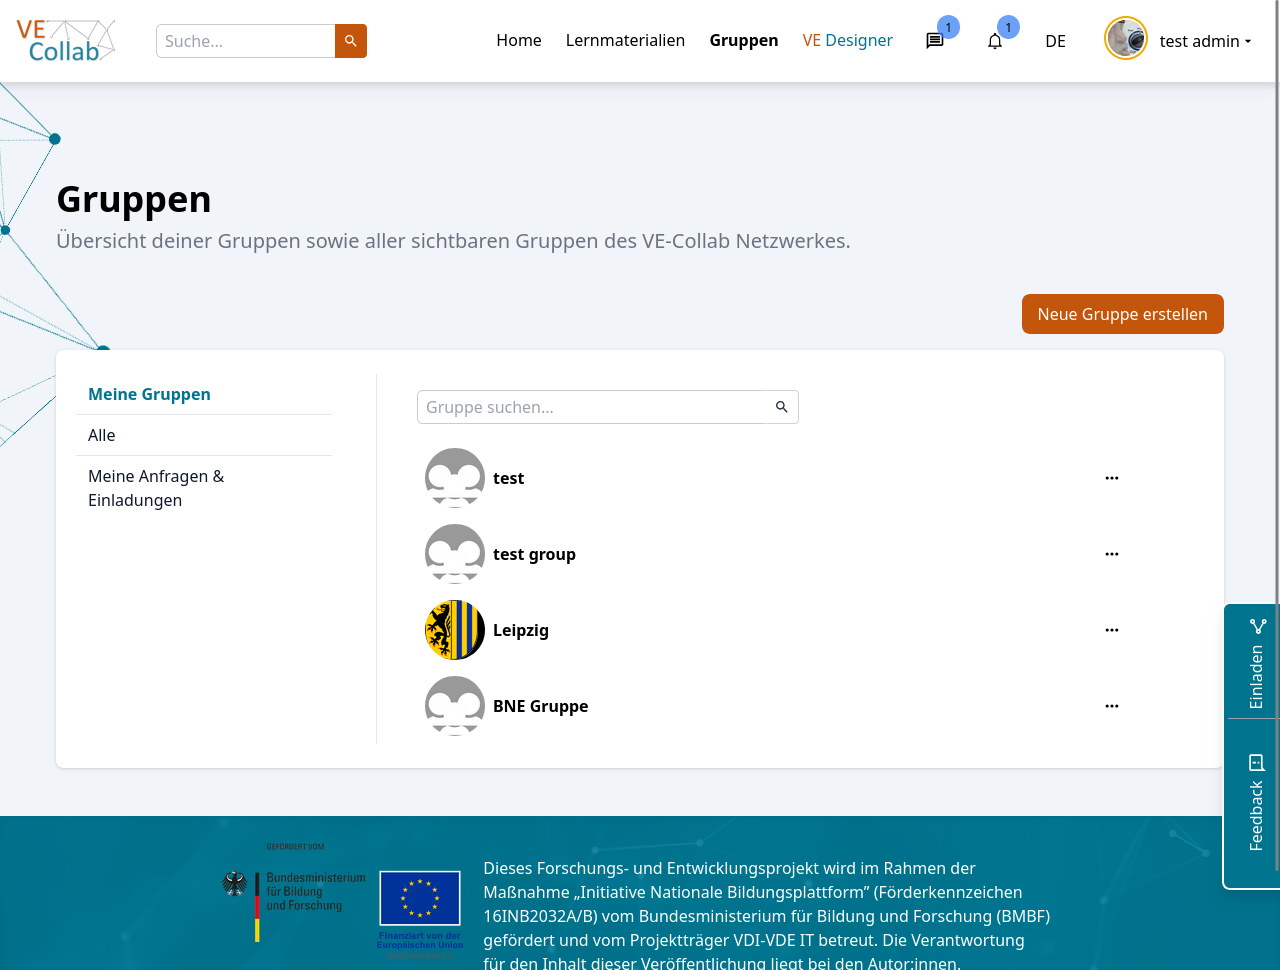
Task: Open the Leipzig group
Action: point(521,630)
